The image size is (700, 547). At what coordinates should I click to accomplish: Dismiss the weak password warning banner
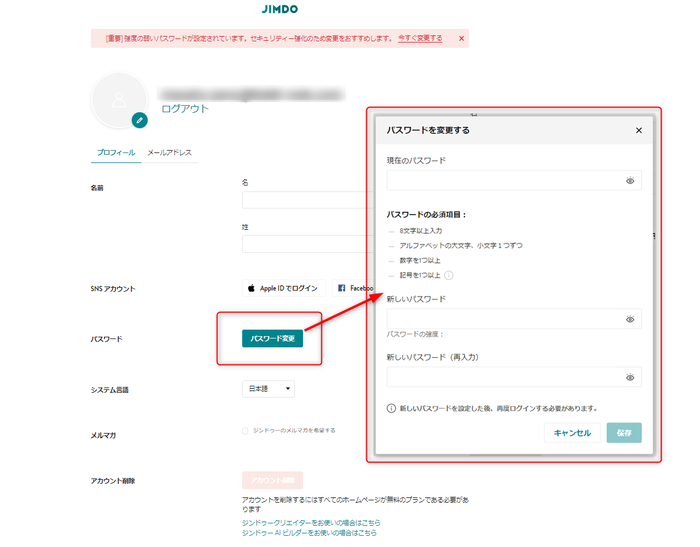[461, 38]
